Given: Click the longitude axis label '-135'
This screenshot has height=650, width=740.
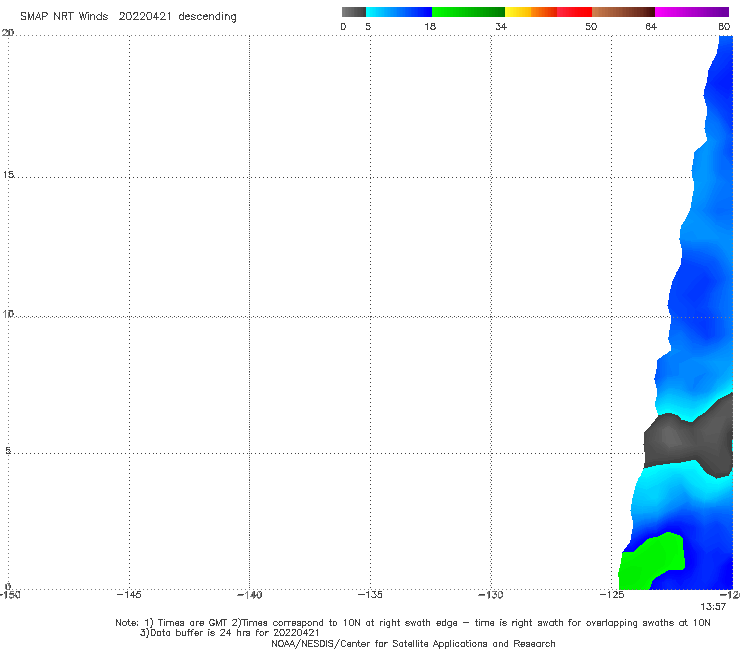Looking at the screenshot, I should [x=370, y=595].
